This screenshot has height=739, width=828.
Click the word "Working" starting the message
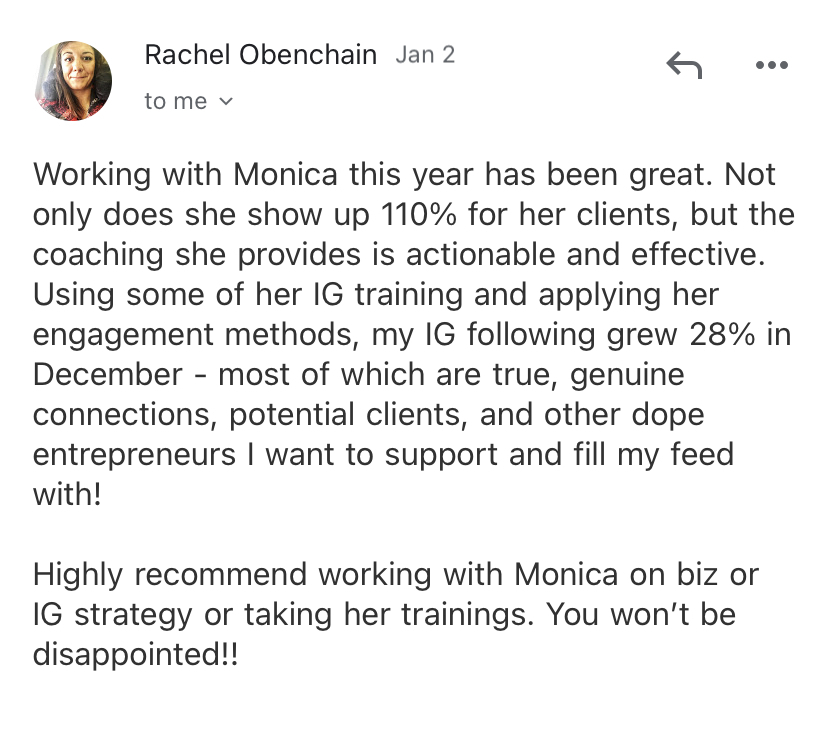[92, 175]
